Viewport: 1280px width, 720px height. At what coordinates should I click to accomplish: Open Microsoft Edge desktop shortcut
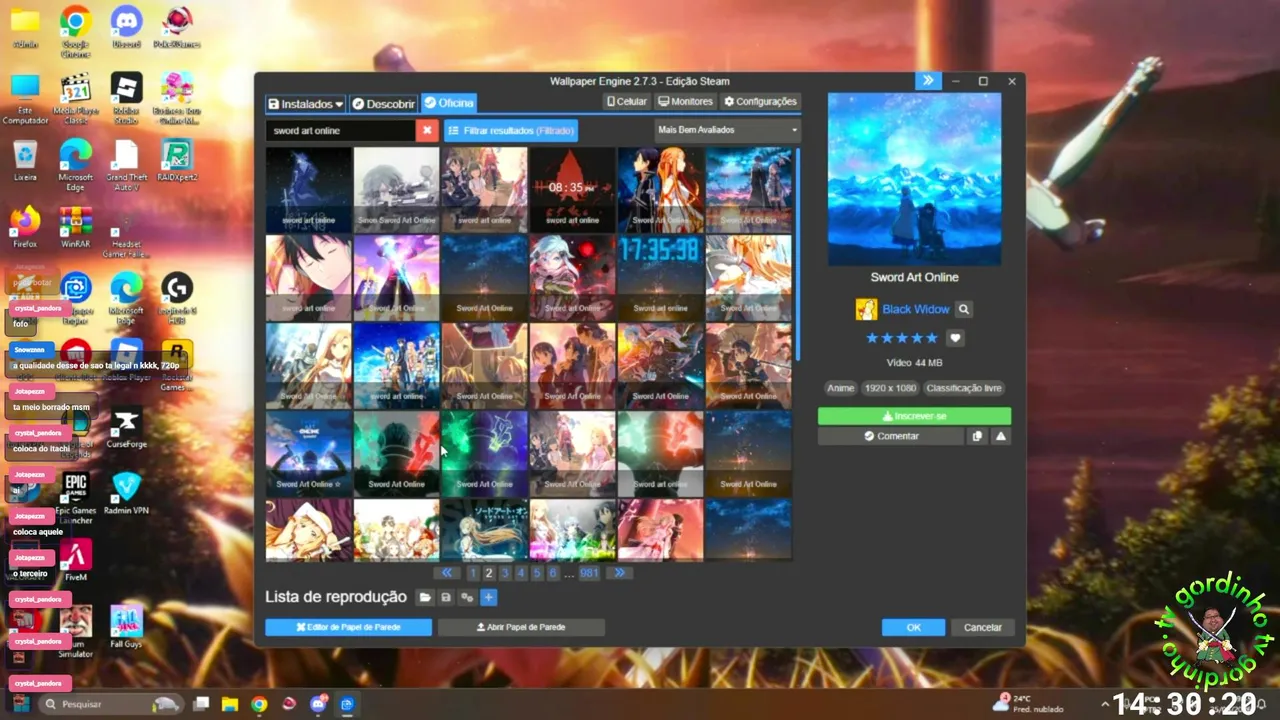(x=75, y=164)
